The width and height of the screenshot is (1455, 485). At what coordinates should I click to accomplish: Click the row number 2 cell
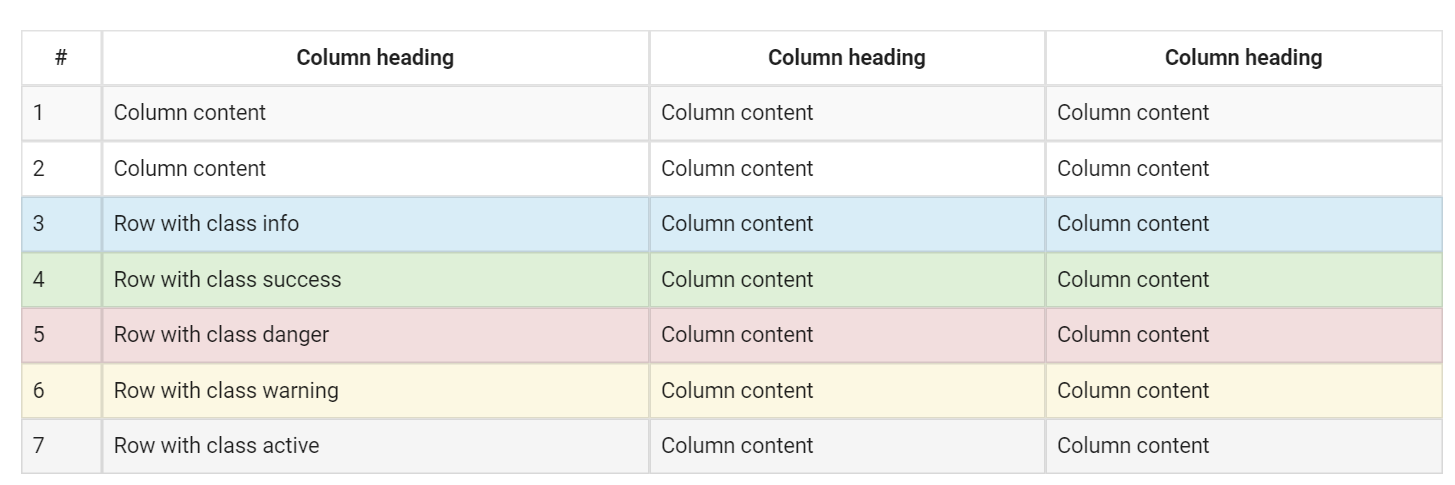[x=61, y=169]
